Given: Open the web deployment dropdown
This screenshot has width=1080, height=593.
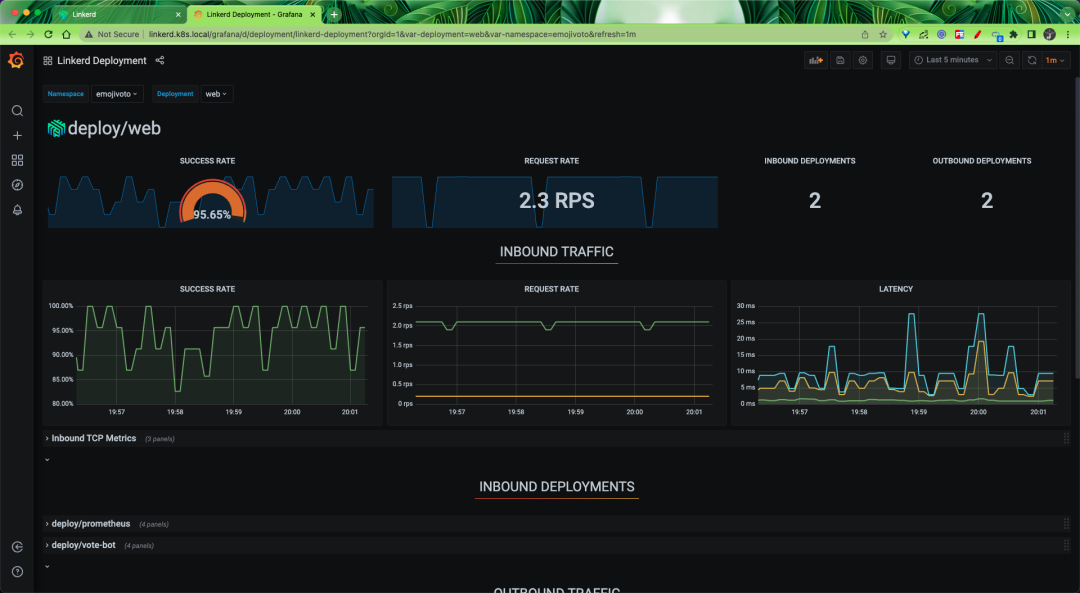Looking at the screenshot, I should (x=216, y=94).
